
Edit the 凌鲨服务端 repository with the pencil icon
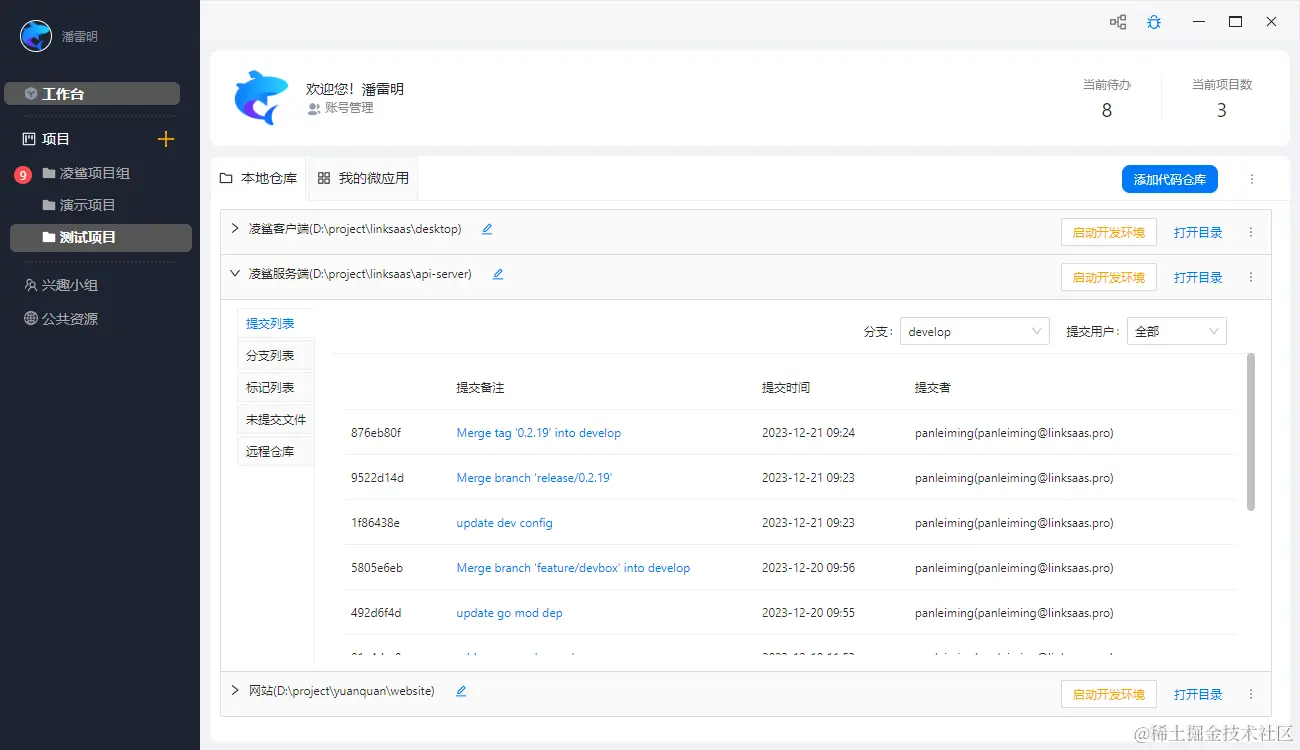[498, 274]
